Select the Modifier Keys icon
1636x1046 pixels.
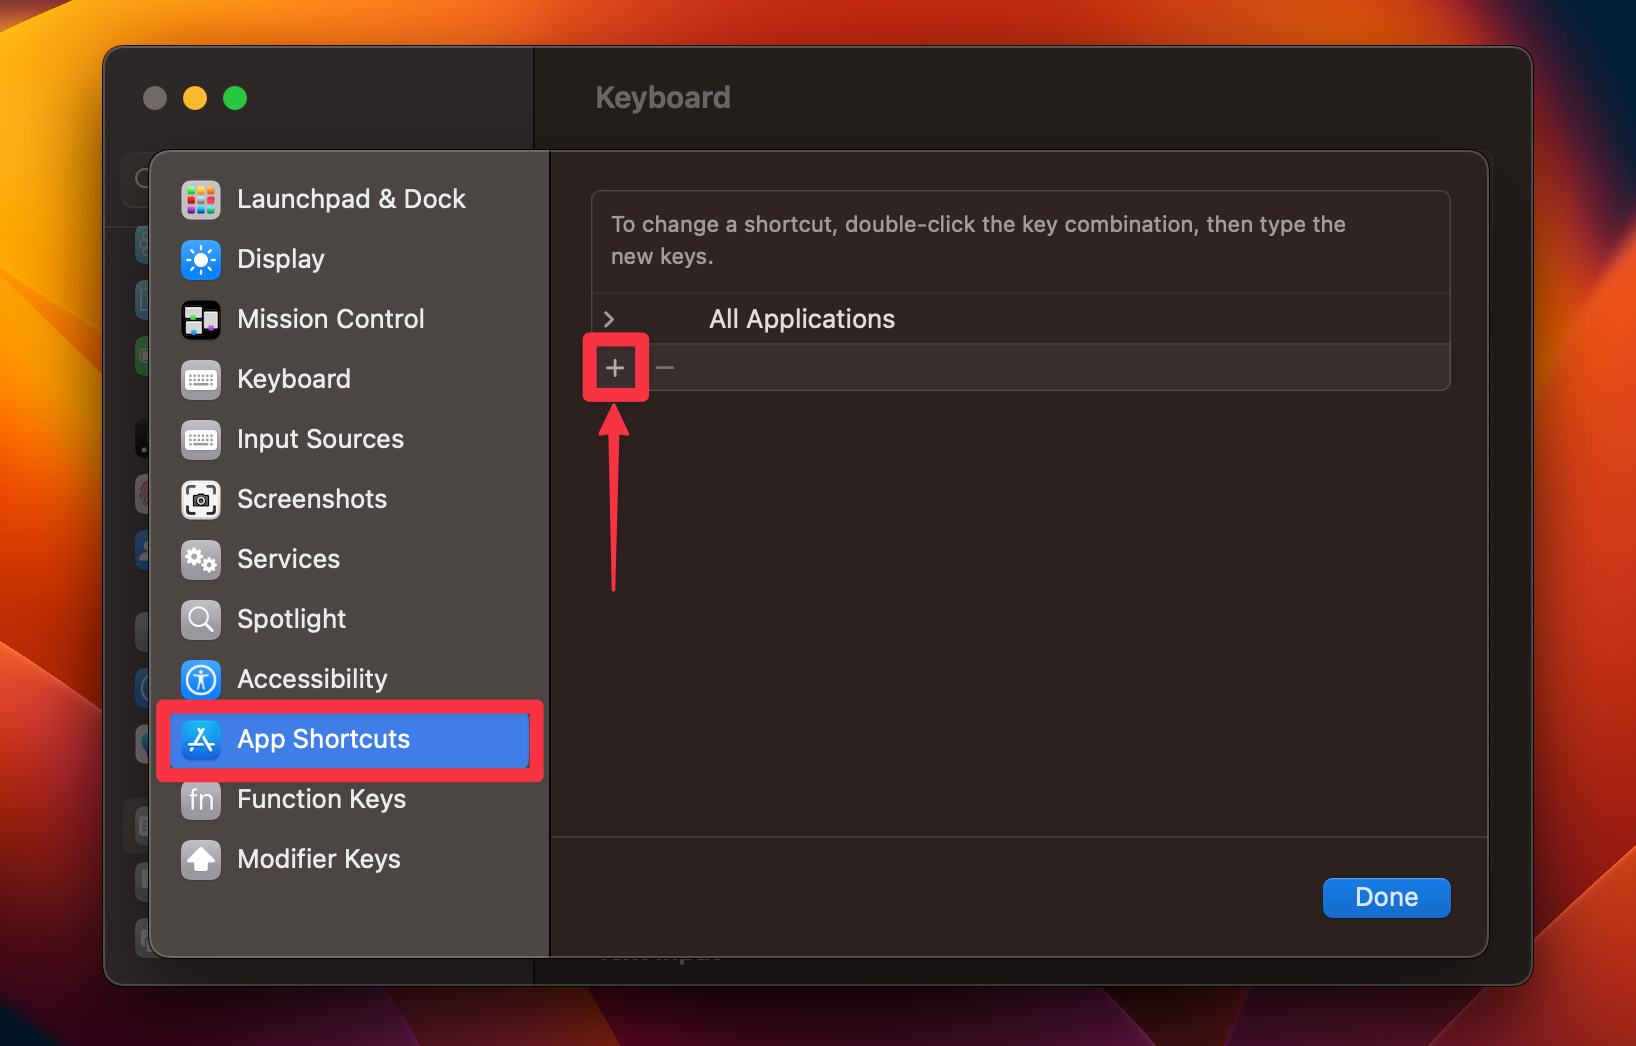point(200,859)
